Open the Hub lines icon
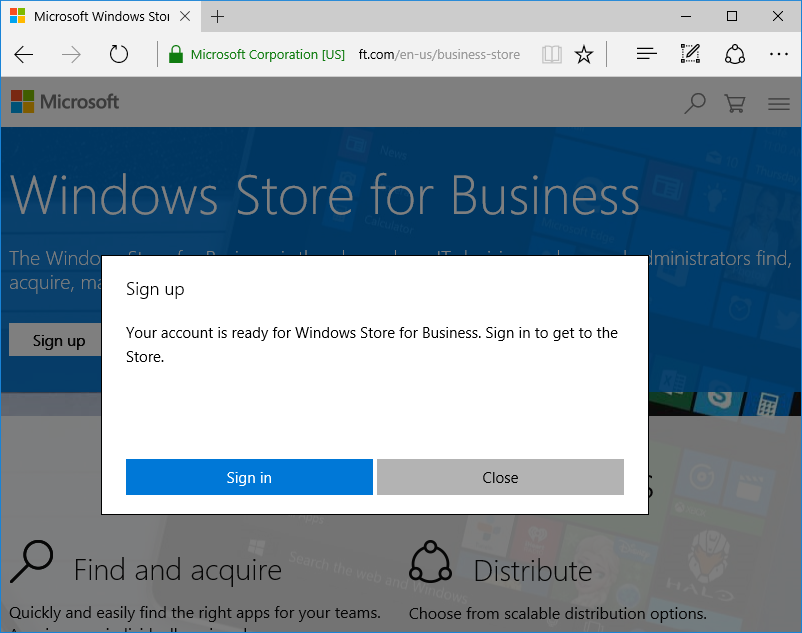Viewport: 802px width, 633px height. point(647,55)
